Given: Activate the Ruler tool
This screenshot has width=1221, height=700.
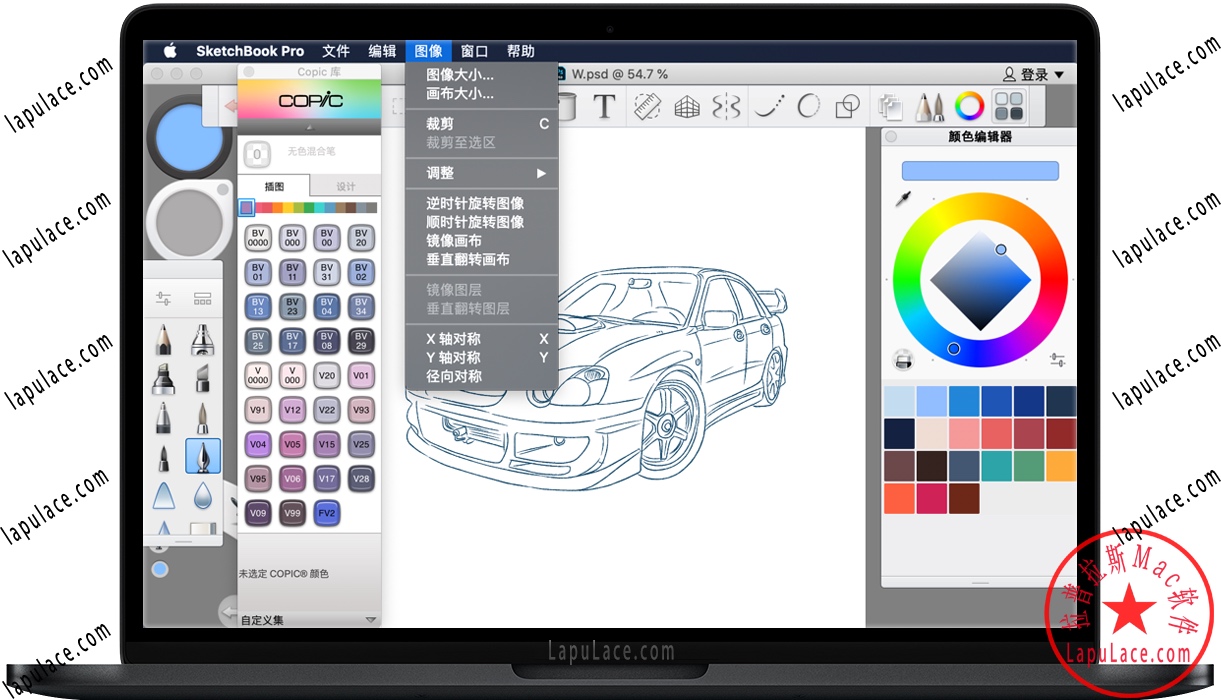Looking at the screenshot, I should pyautogui.click(x=649, y=105).
